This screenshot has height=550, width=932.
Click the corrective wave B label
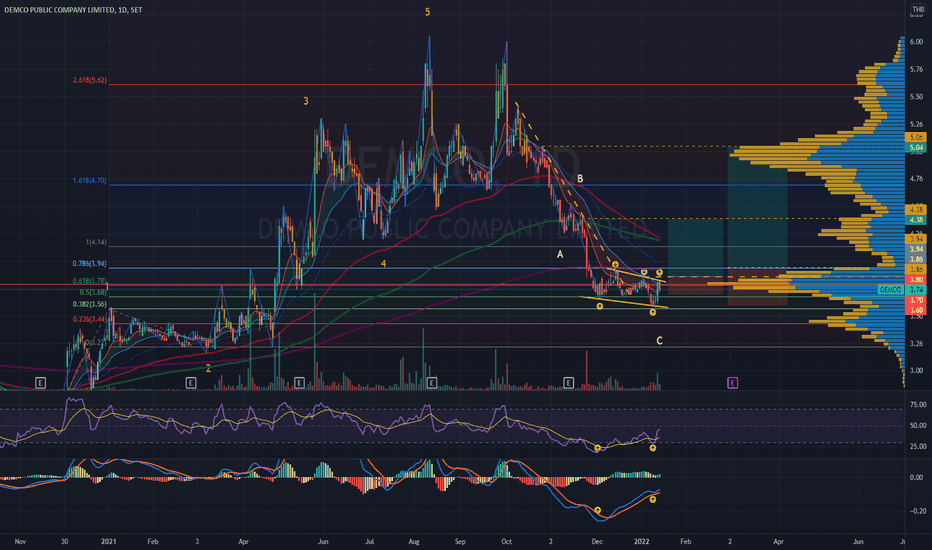[580, 178]
